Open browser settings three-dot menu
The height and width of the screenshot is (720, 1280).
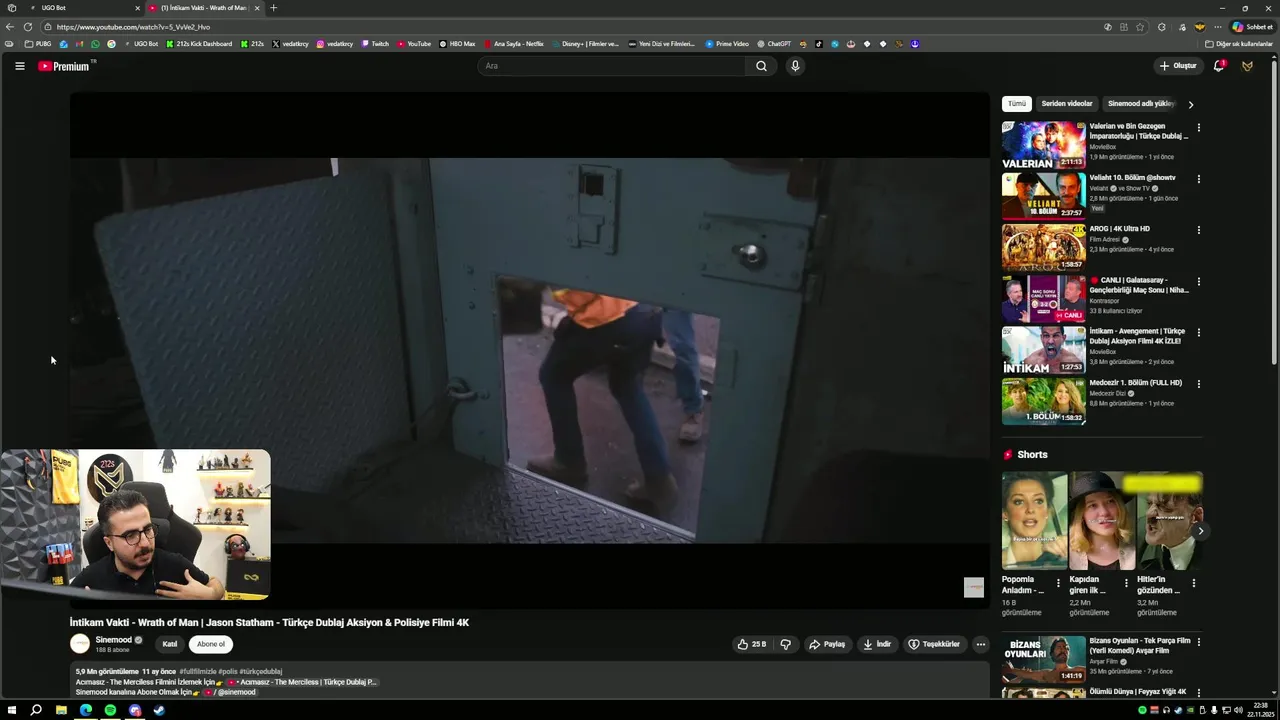[1218, 27]
